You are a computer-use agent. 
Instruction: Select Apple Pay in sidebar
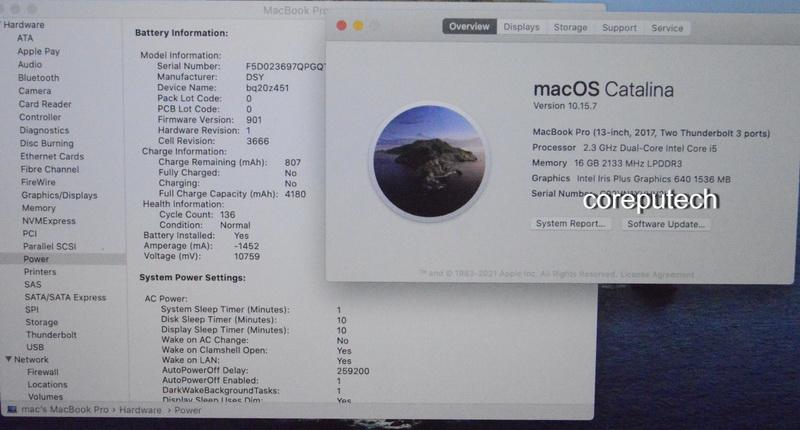(38, 51)
